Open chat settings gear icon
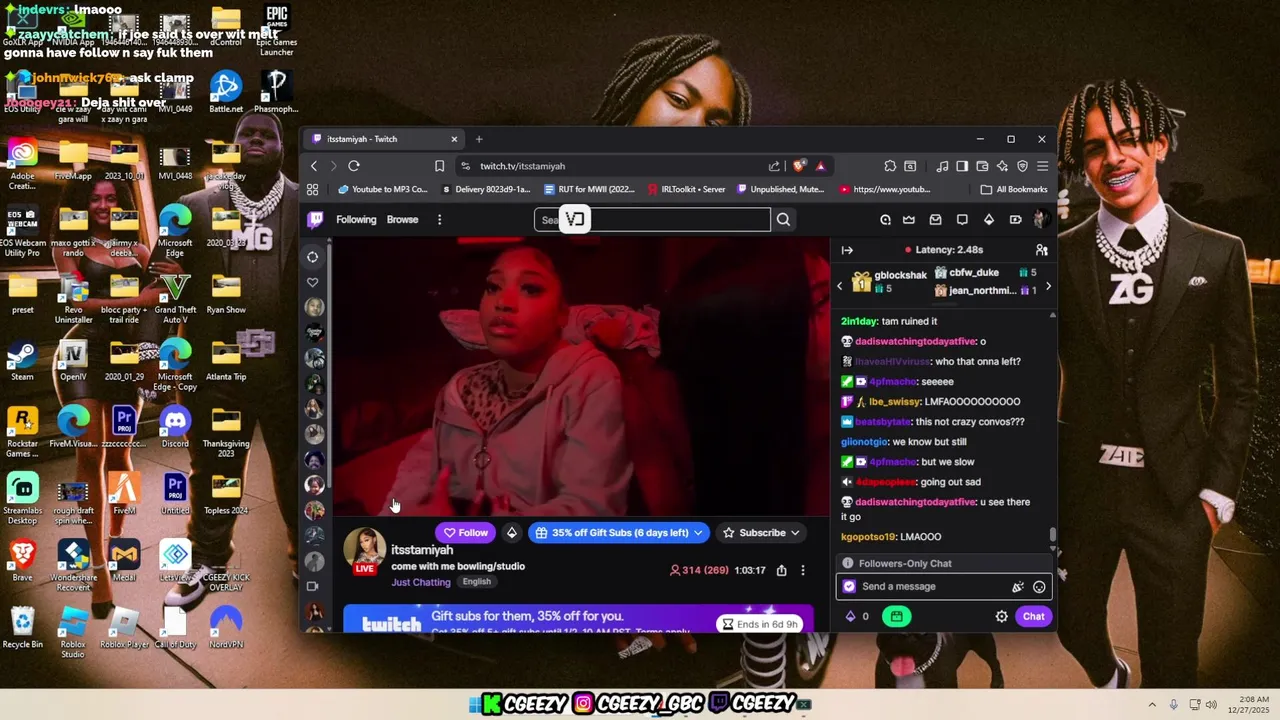This screenshot has width=1280, height=720. [1001, 617]
